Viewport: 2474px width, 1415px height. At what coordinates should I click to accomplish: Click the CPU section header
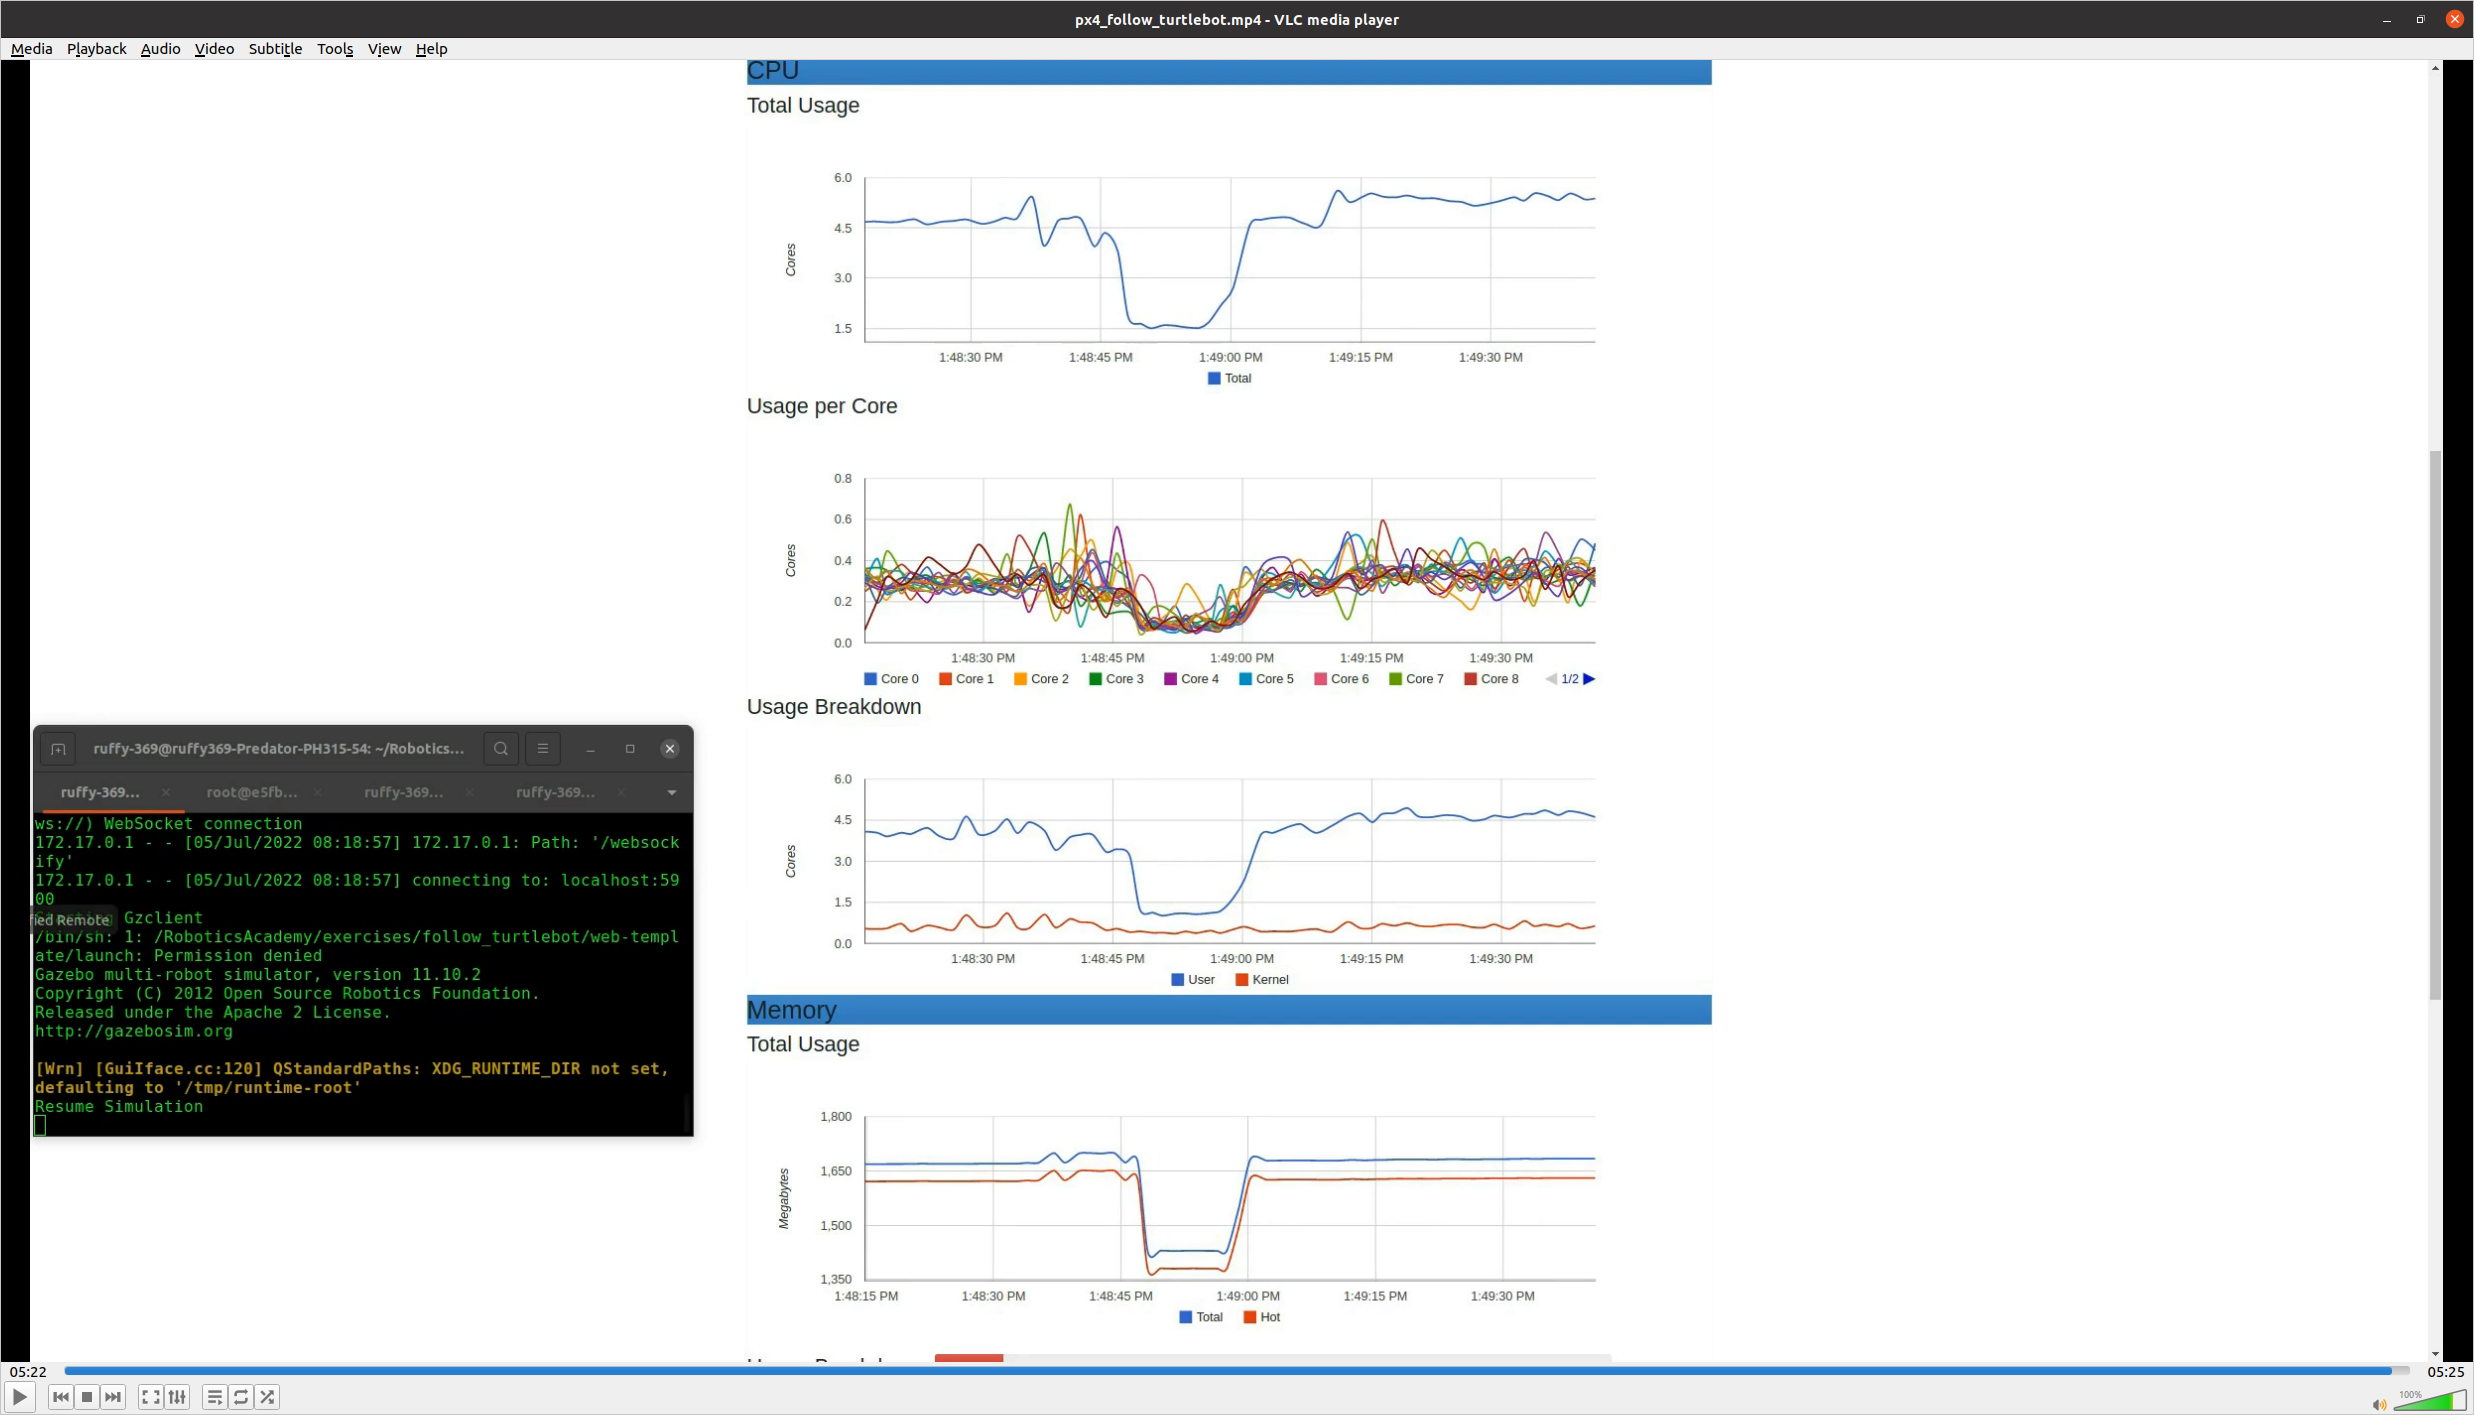(1228, 71)
